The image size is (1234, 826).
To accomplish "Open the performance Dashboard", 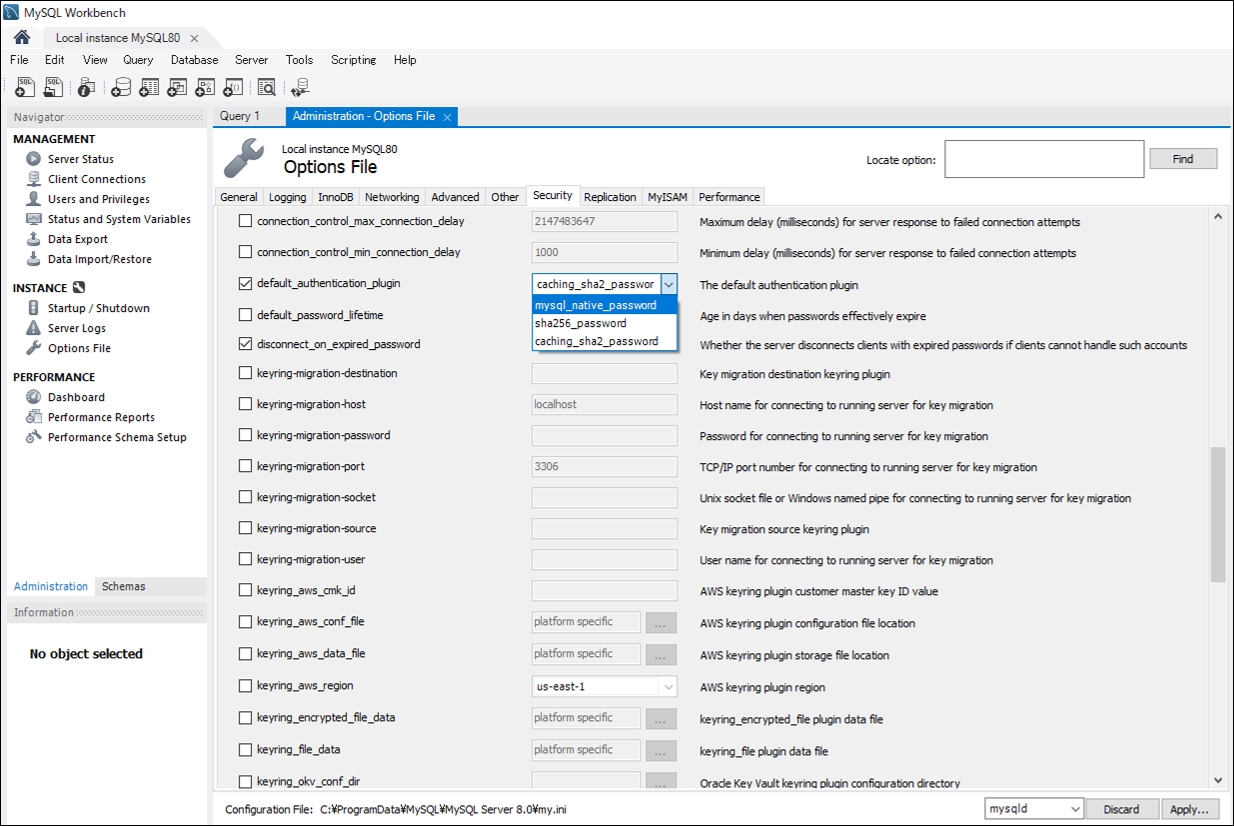I will click(76, 397).
